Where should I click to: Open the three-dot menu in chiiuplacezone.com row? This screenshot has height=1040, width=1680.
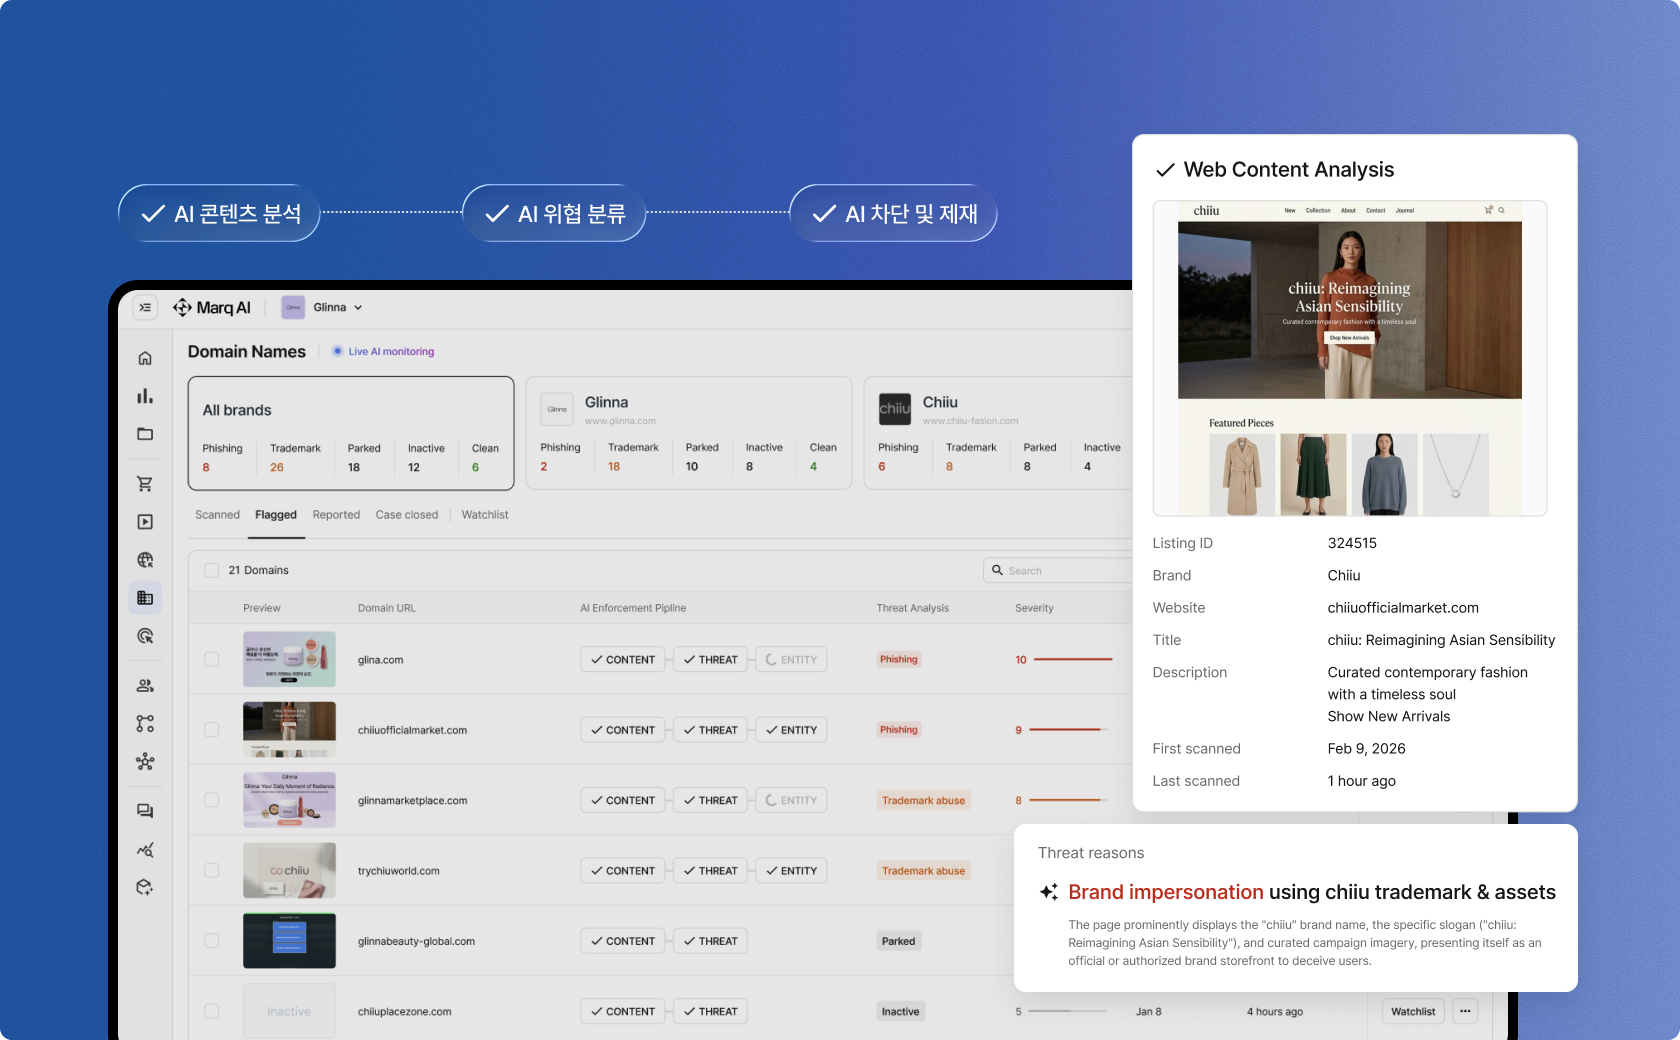coord(1465,1011)
